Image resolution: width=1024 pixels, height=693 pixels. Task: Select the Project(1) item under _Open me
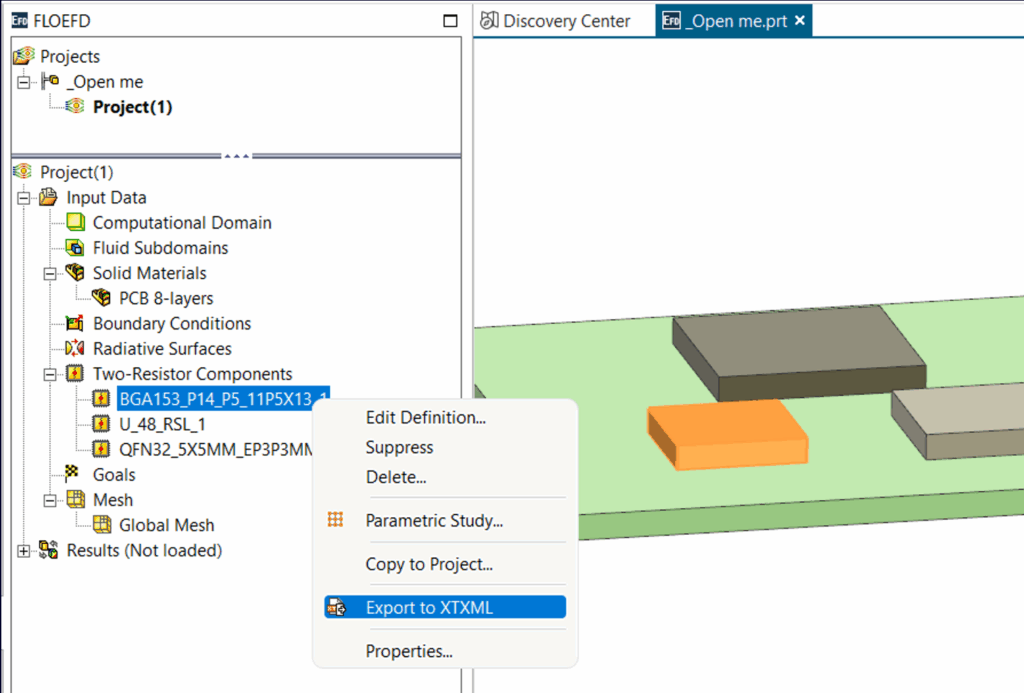click(x=132, y=107)
